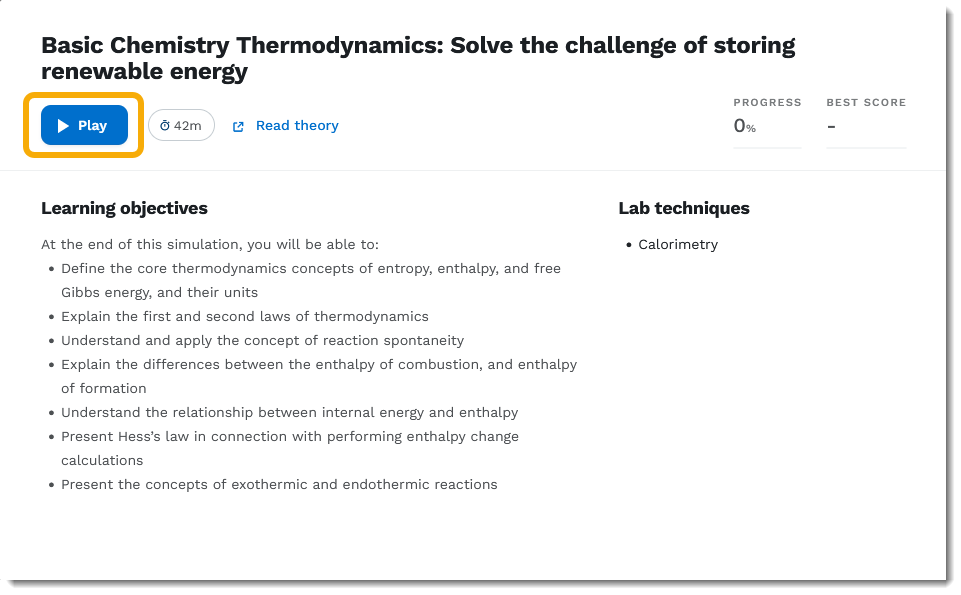Click the PROGRESS label

(767, 102)
